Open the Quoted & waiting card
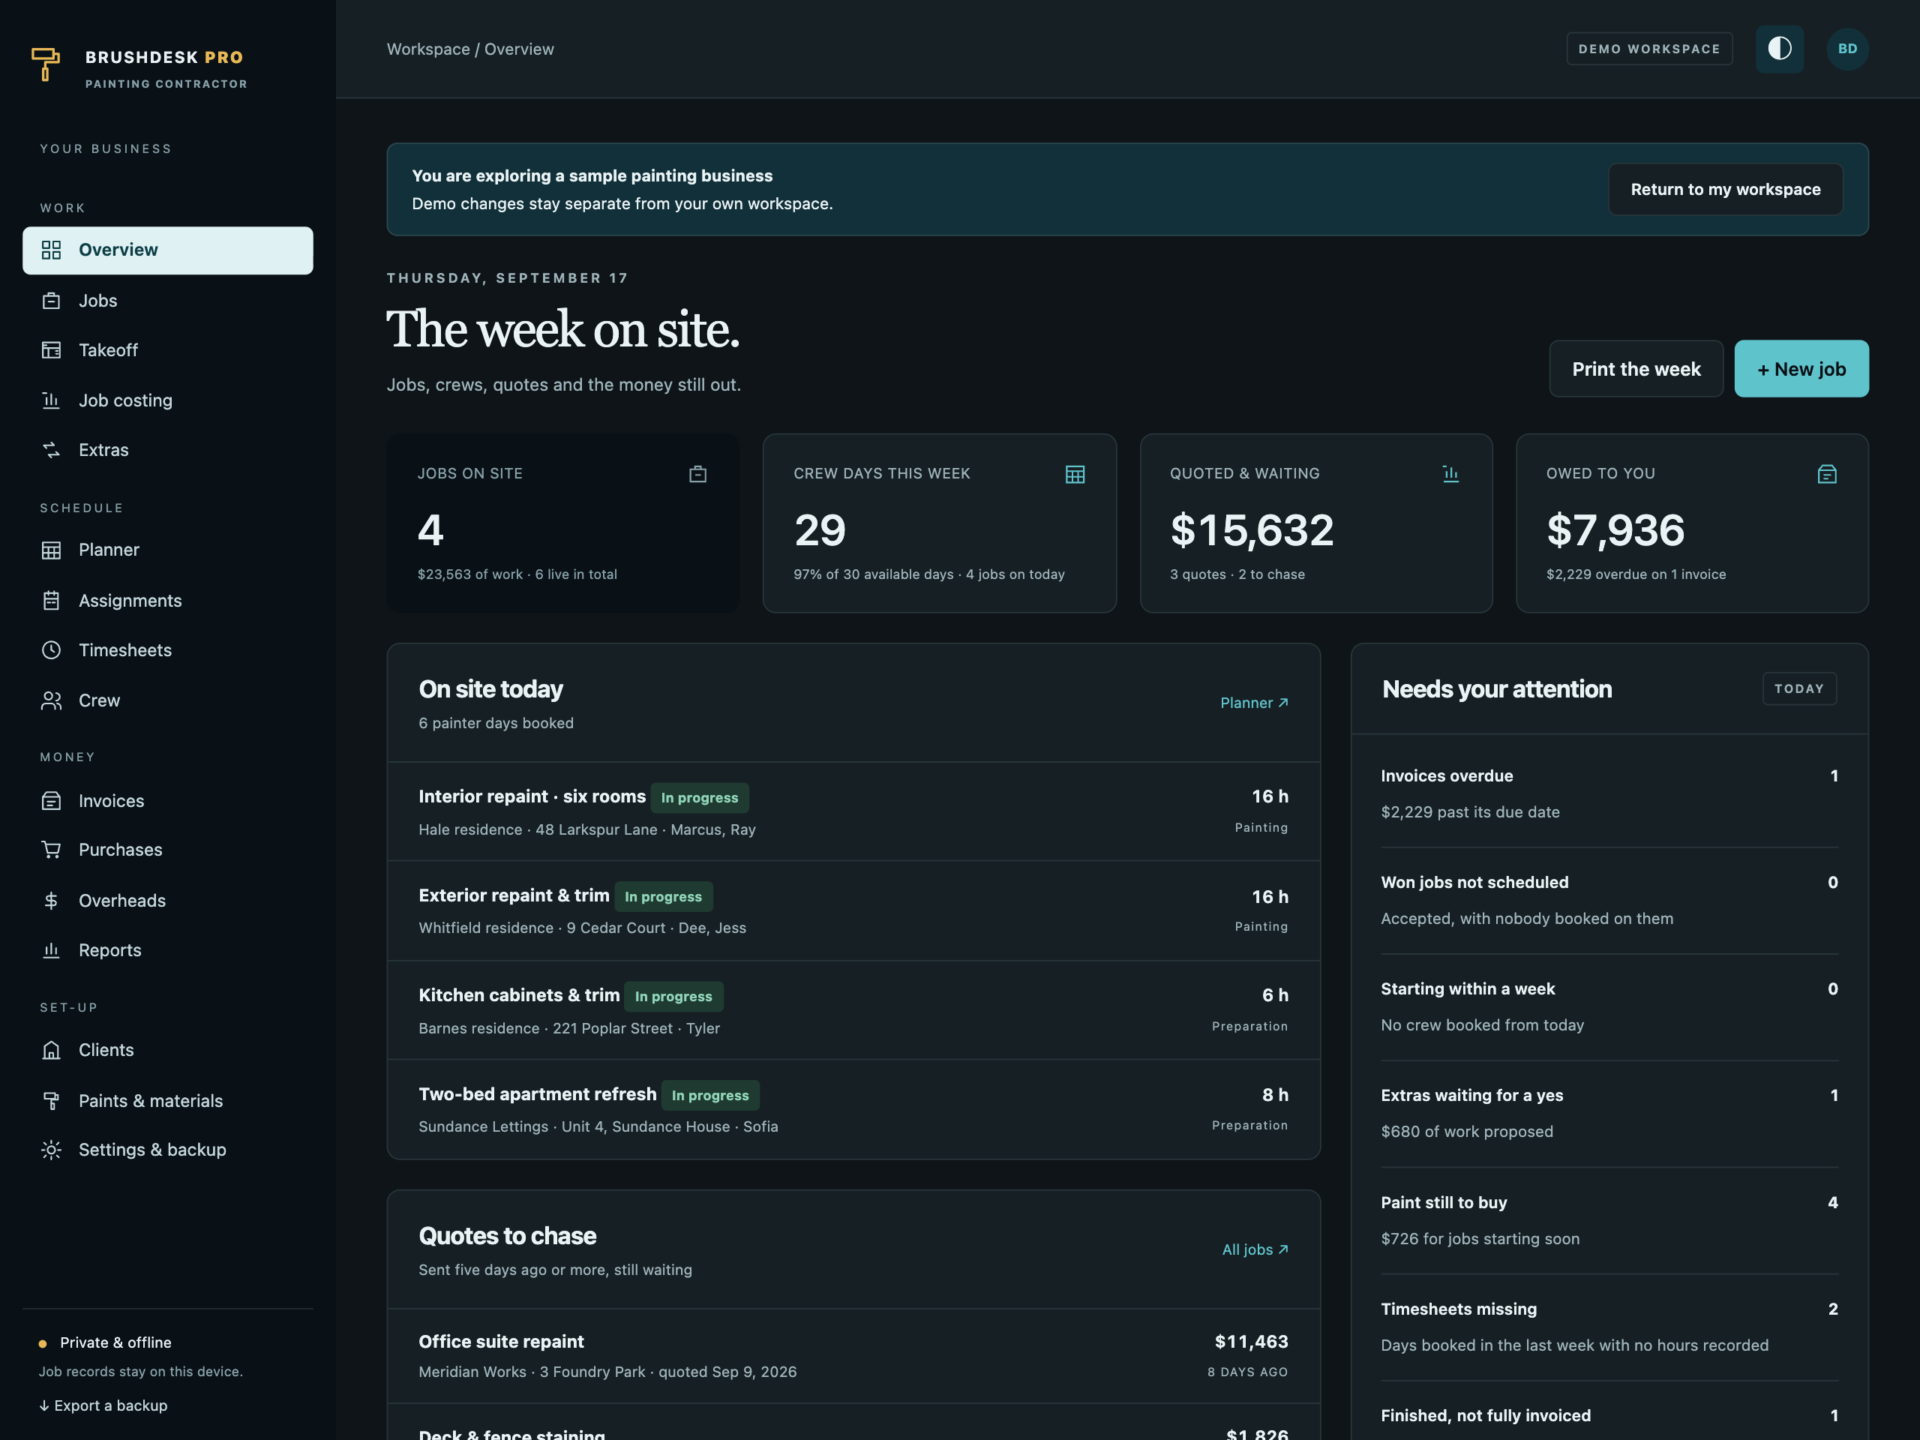The width and height of the screenshot is (1920, 1440). pyautogui.click(x=1316, y=523)
